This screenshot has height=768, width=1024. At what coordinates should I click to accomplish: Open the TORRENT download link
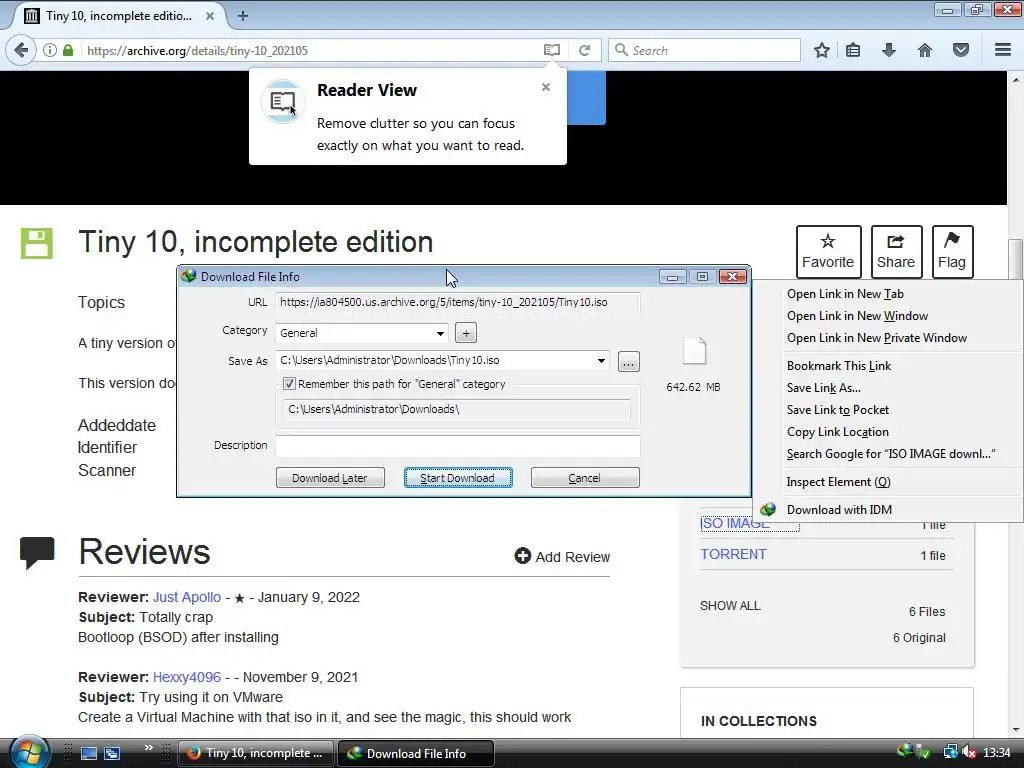pyautogui.click(x=733, y=554)
